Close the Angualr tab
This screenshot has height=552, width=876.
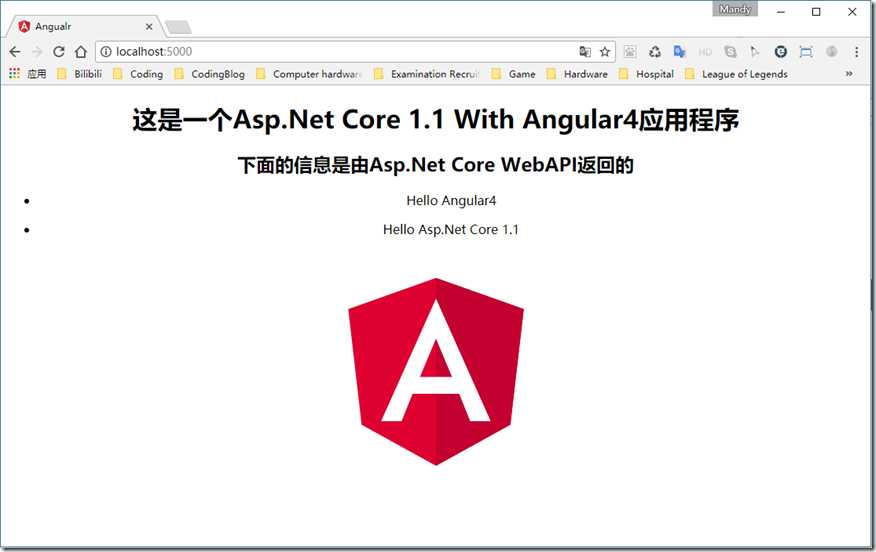point(149,26)
